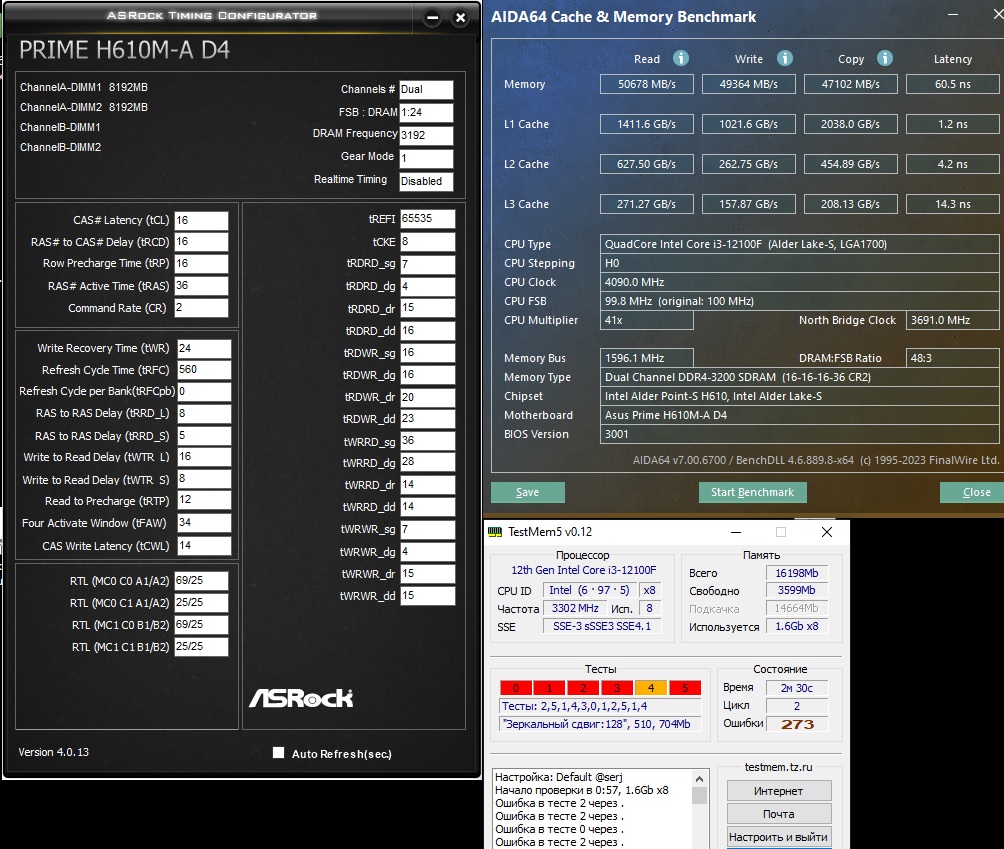Click the Почта button in TestMem5
1004x849 pixels.
pos(778,814)
